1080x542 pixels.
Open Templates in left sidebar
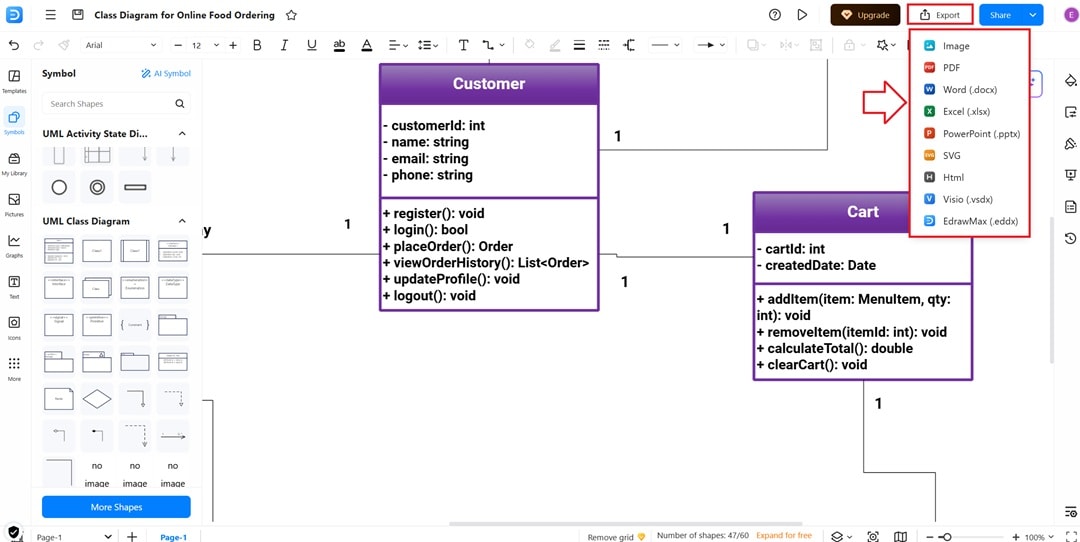14,81
